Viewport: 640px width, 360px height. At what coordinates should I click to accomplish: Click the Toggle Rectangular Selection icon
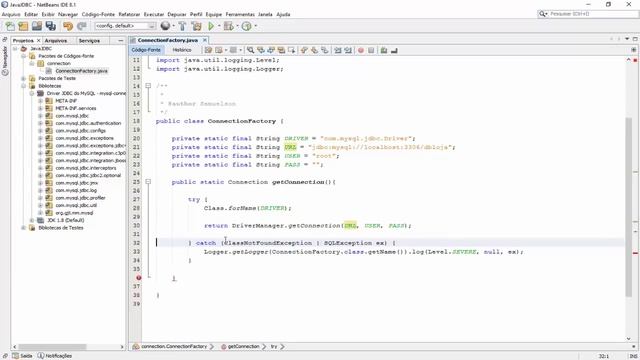click(291, 50)
